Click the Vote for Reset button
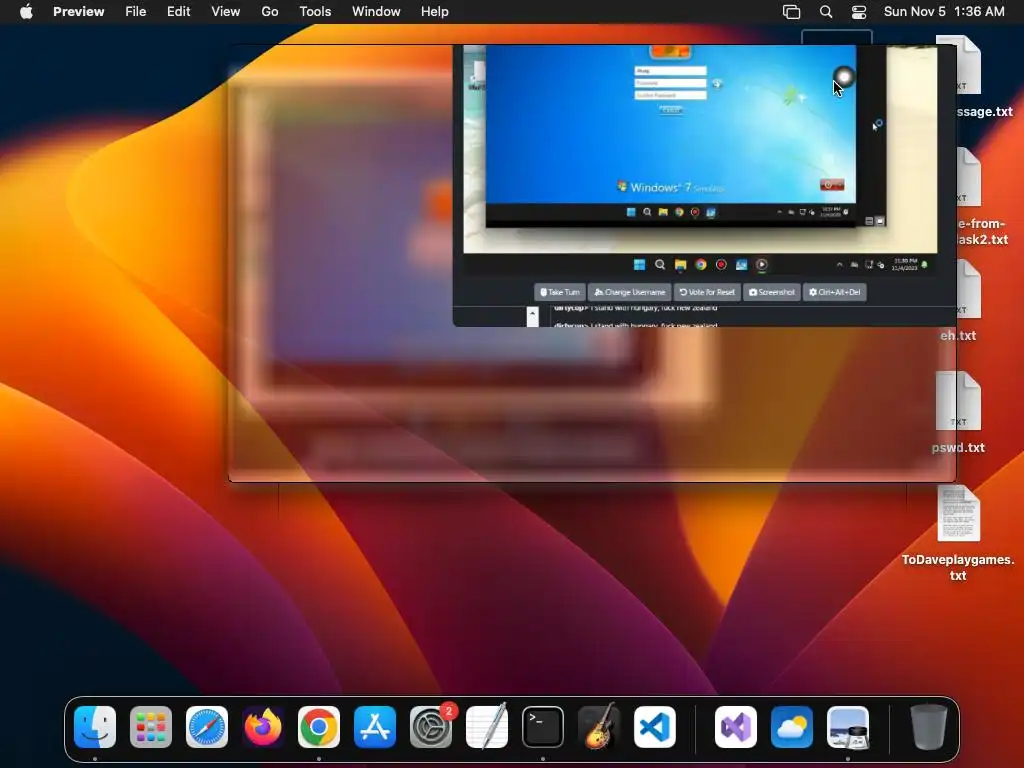This screenshot has height=768, width=1024. [707, 292]
